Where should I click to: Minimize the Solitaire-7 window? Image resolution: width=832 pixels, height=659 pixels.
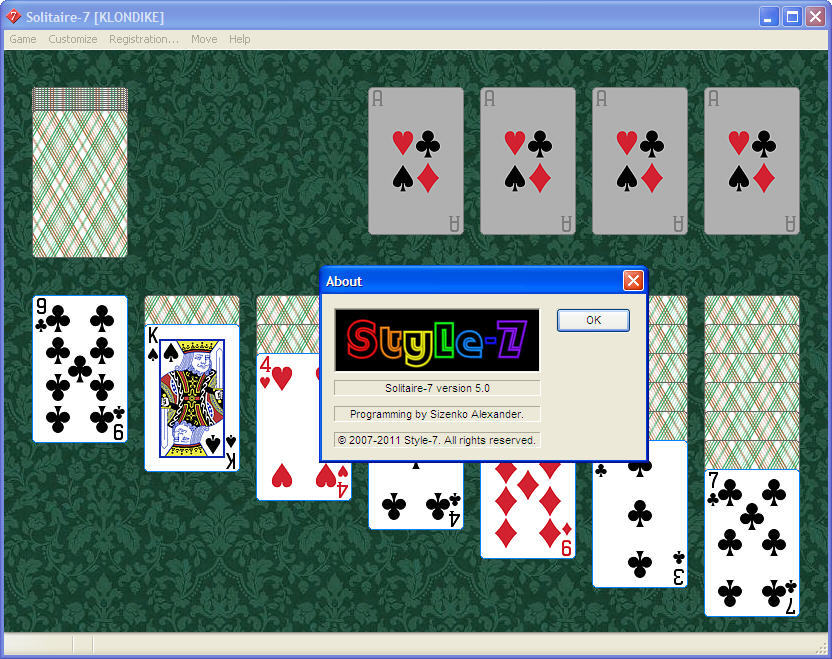pos(768,16)
